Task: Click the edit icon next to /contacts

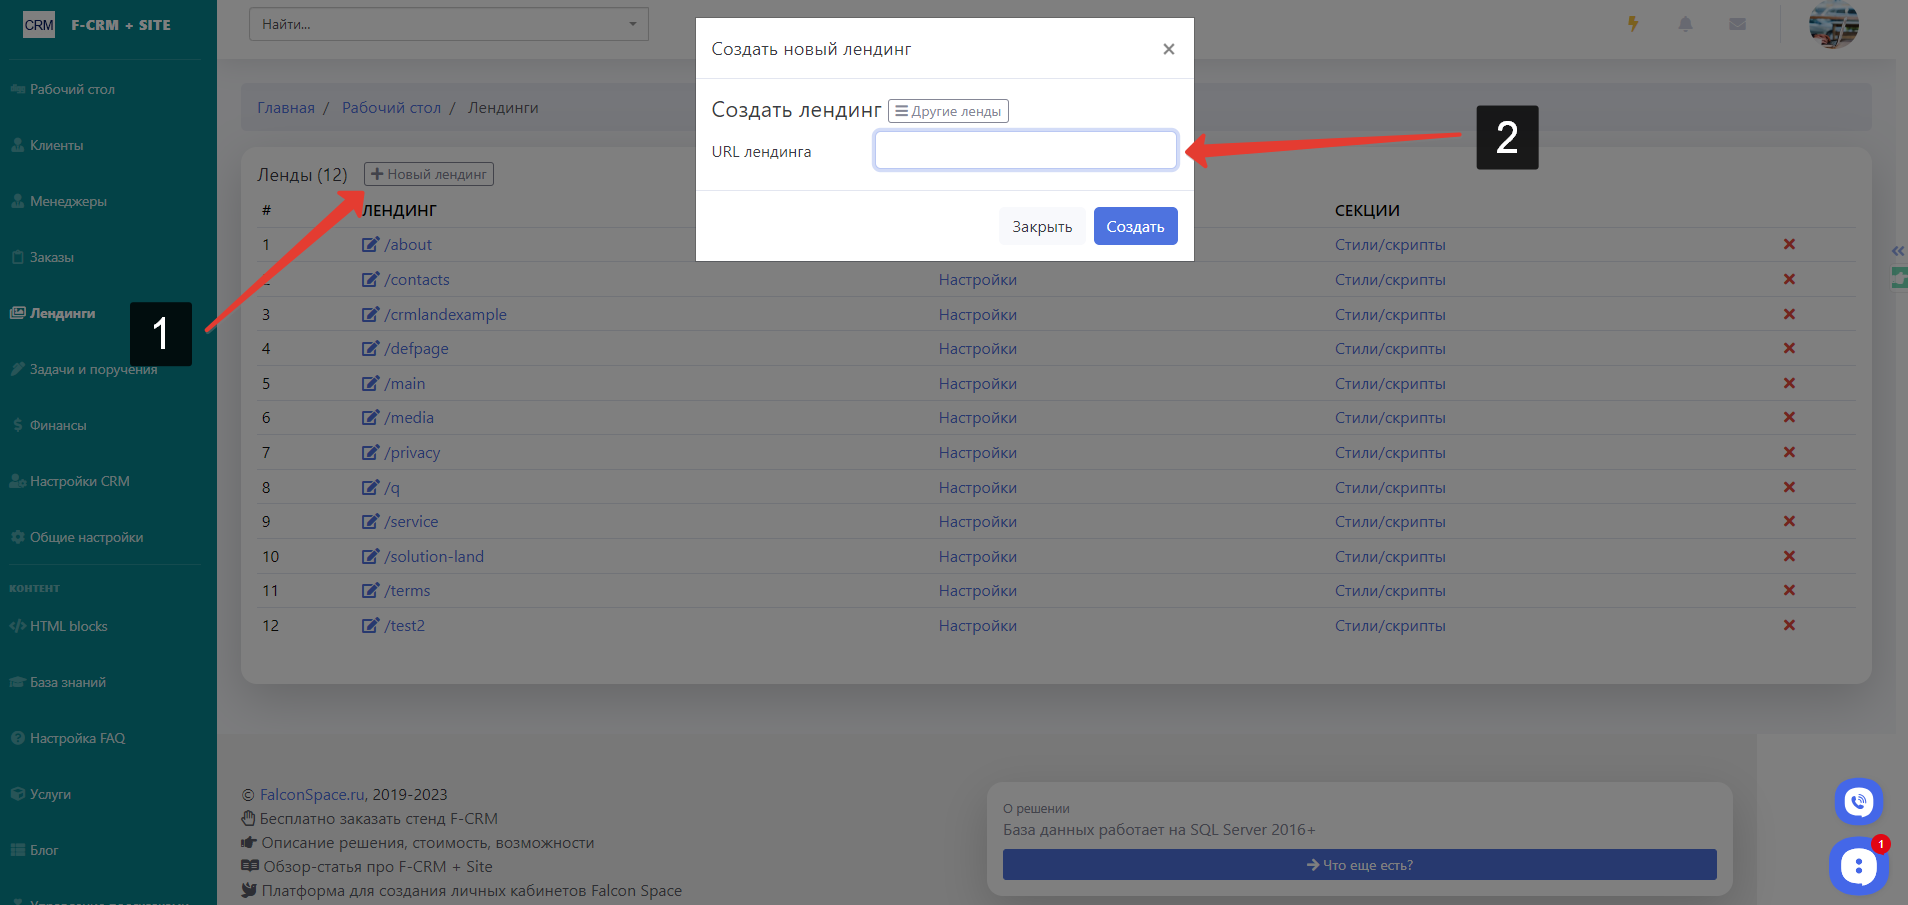Action: click(x=370, y=280)
